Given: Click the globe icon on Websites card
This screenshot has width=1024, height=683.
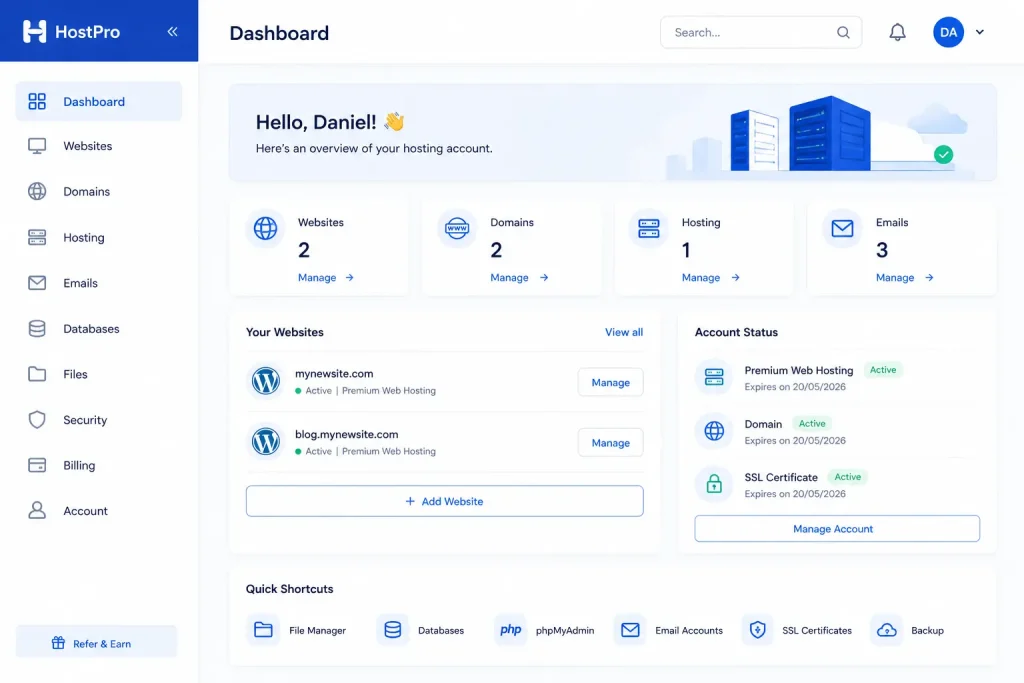Looking at the screenshot, I should (265, 228).
